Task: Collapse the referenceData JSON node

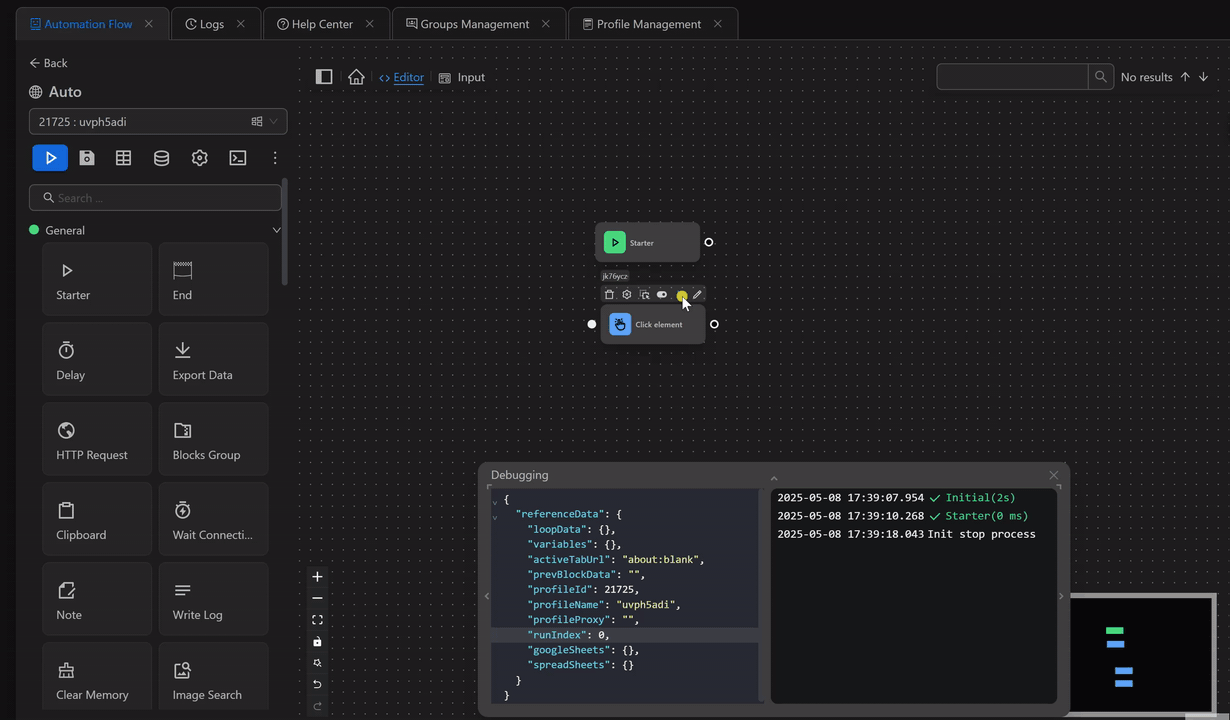Action: pos(494,517)
